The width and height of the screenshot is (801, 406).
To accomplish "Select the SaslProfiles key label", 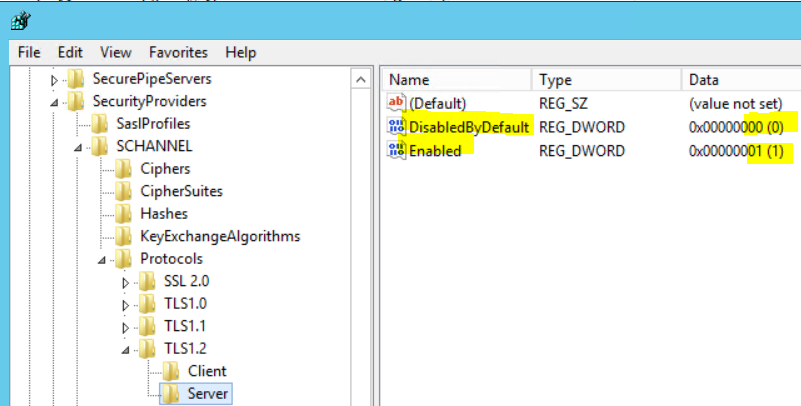I will click(153, 124).
